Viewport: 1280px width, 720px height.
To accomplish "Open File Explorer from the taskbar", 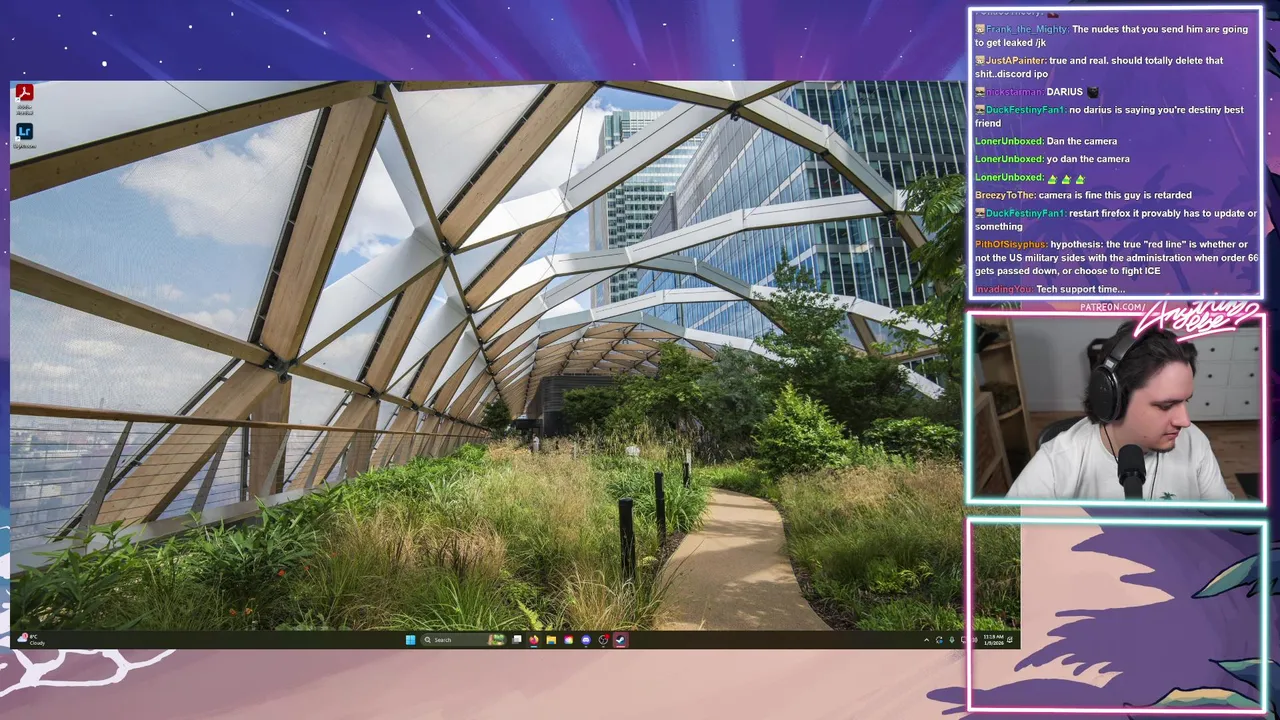I will click(x=551, y=640).
